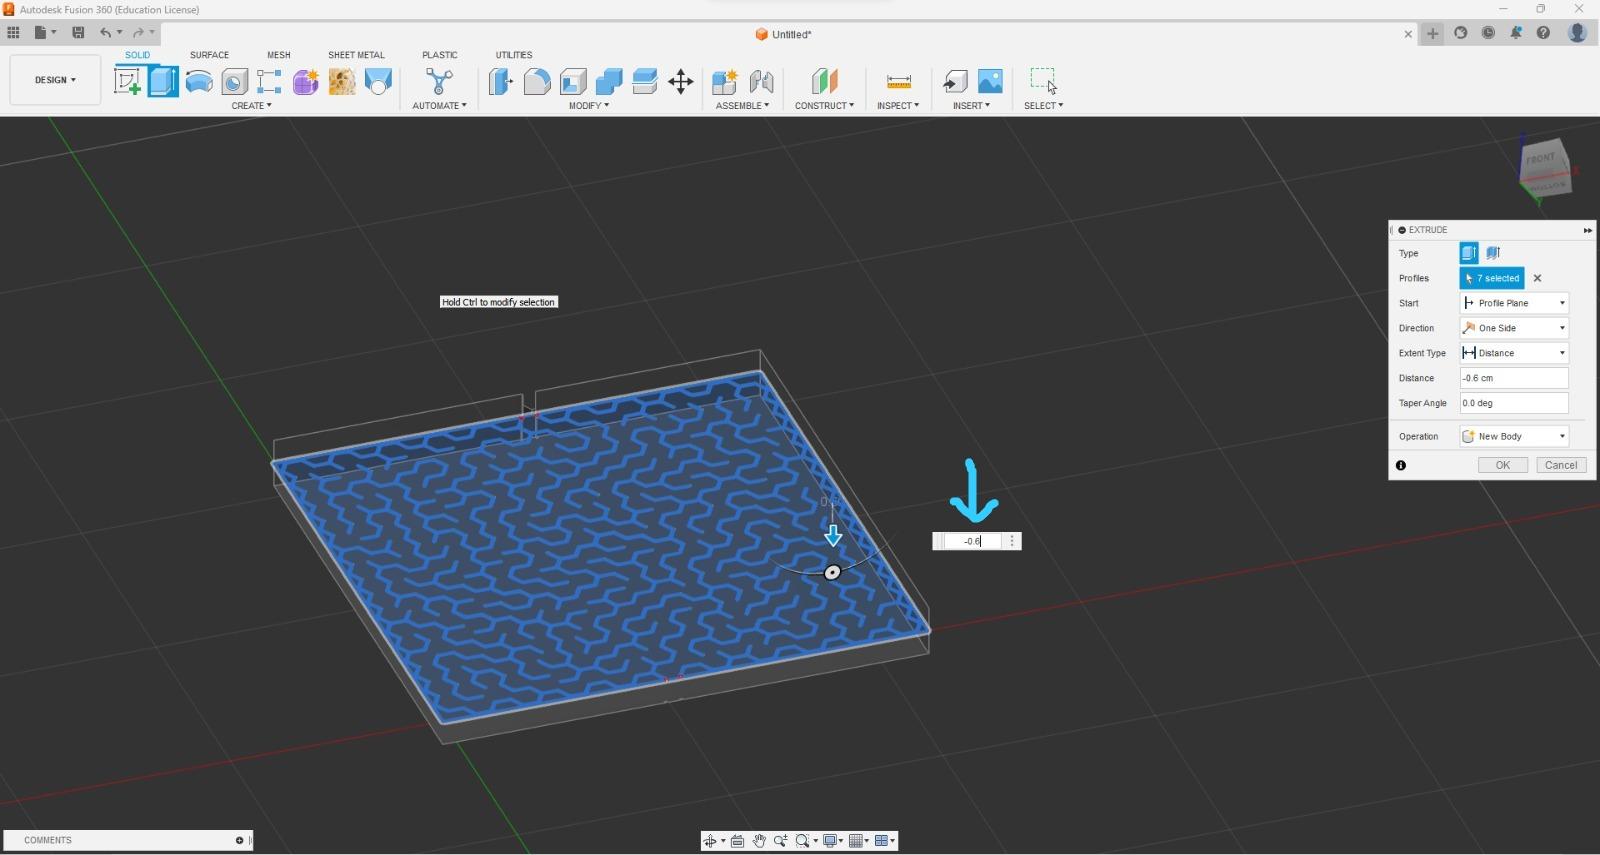
Task: Clear the profile selection with X
Action: pos(1538,278)
